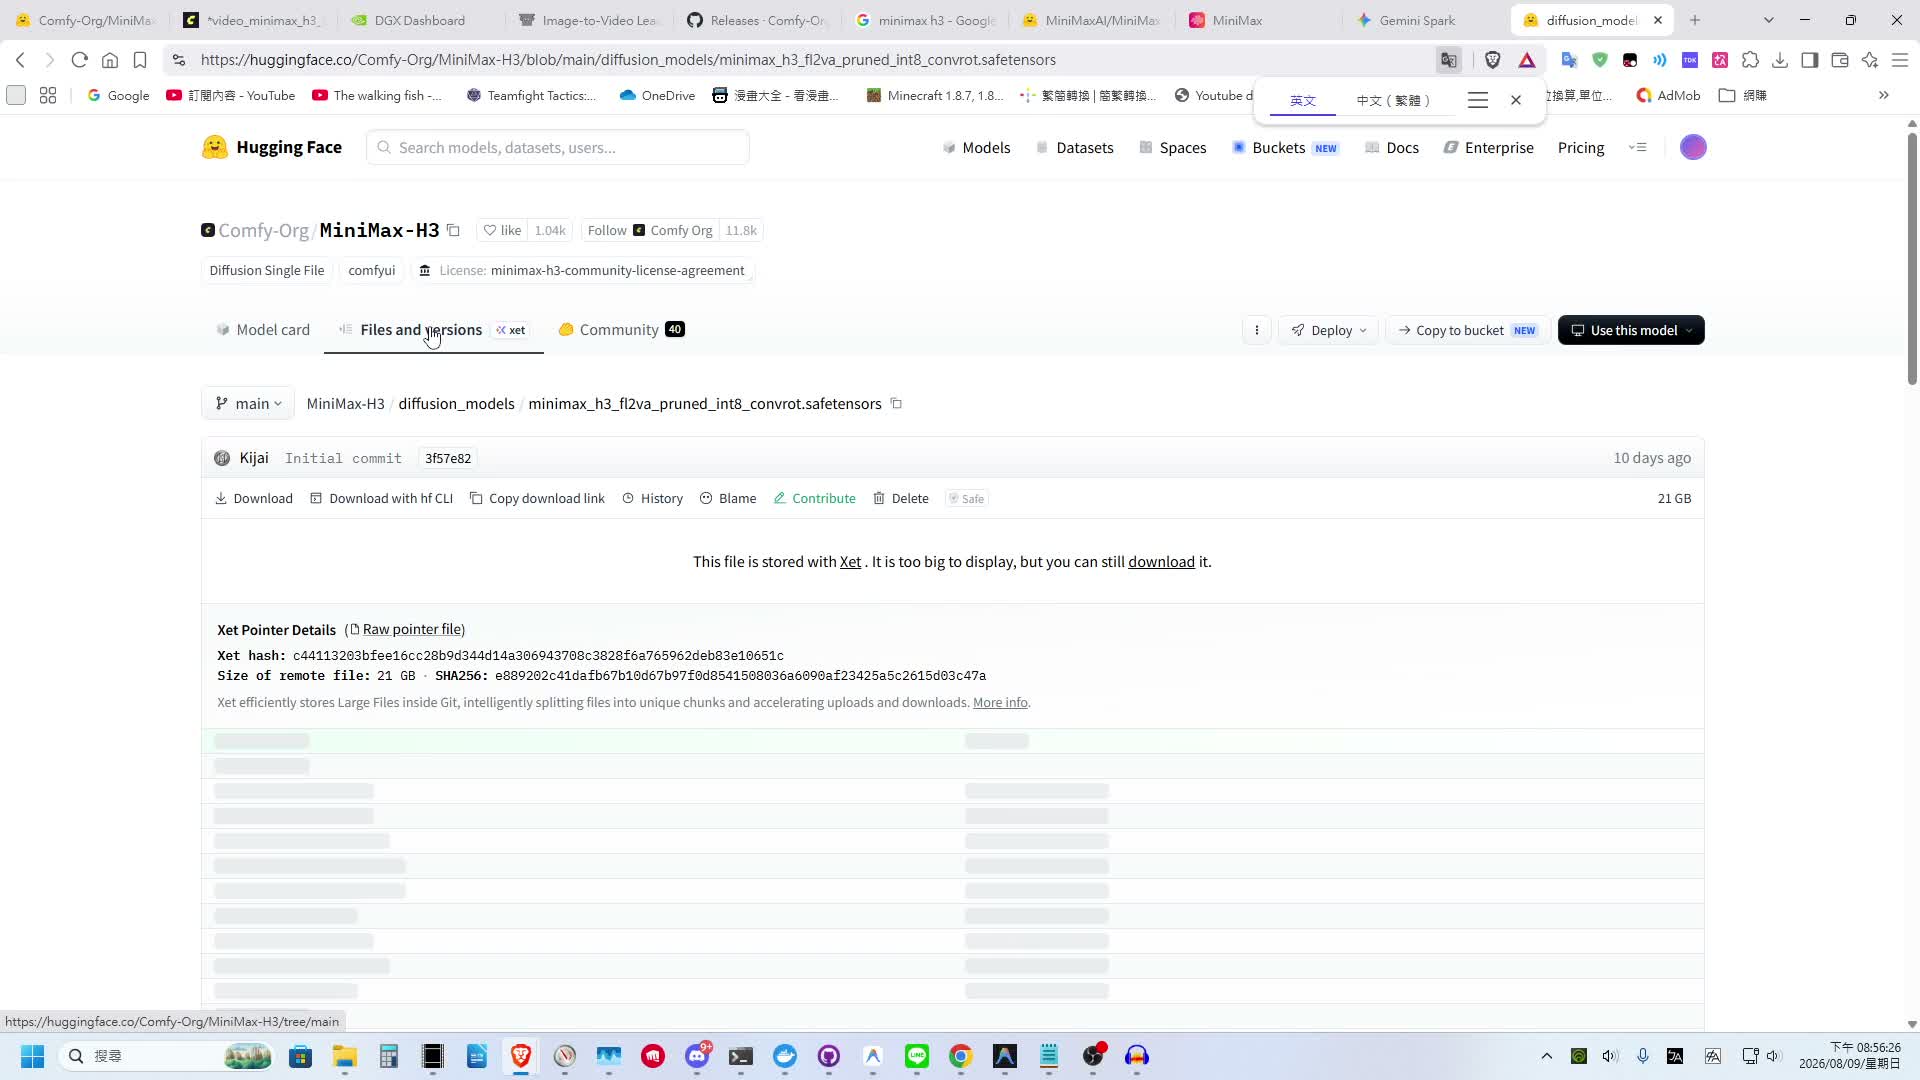The height and width of the screenshot is (1080, 1920).
Task: Open Brave Rewards triangle icon
Action: [1527, 60]
